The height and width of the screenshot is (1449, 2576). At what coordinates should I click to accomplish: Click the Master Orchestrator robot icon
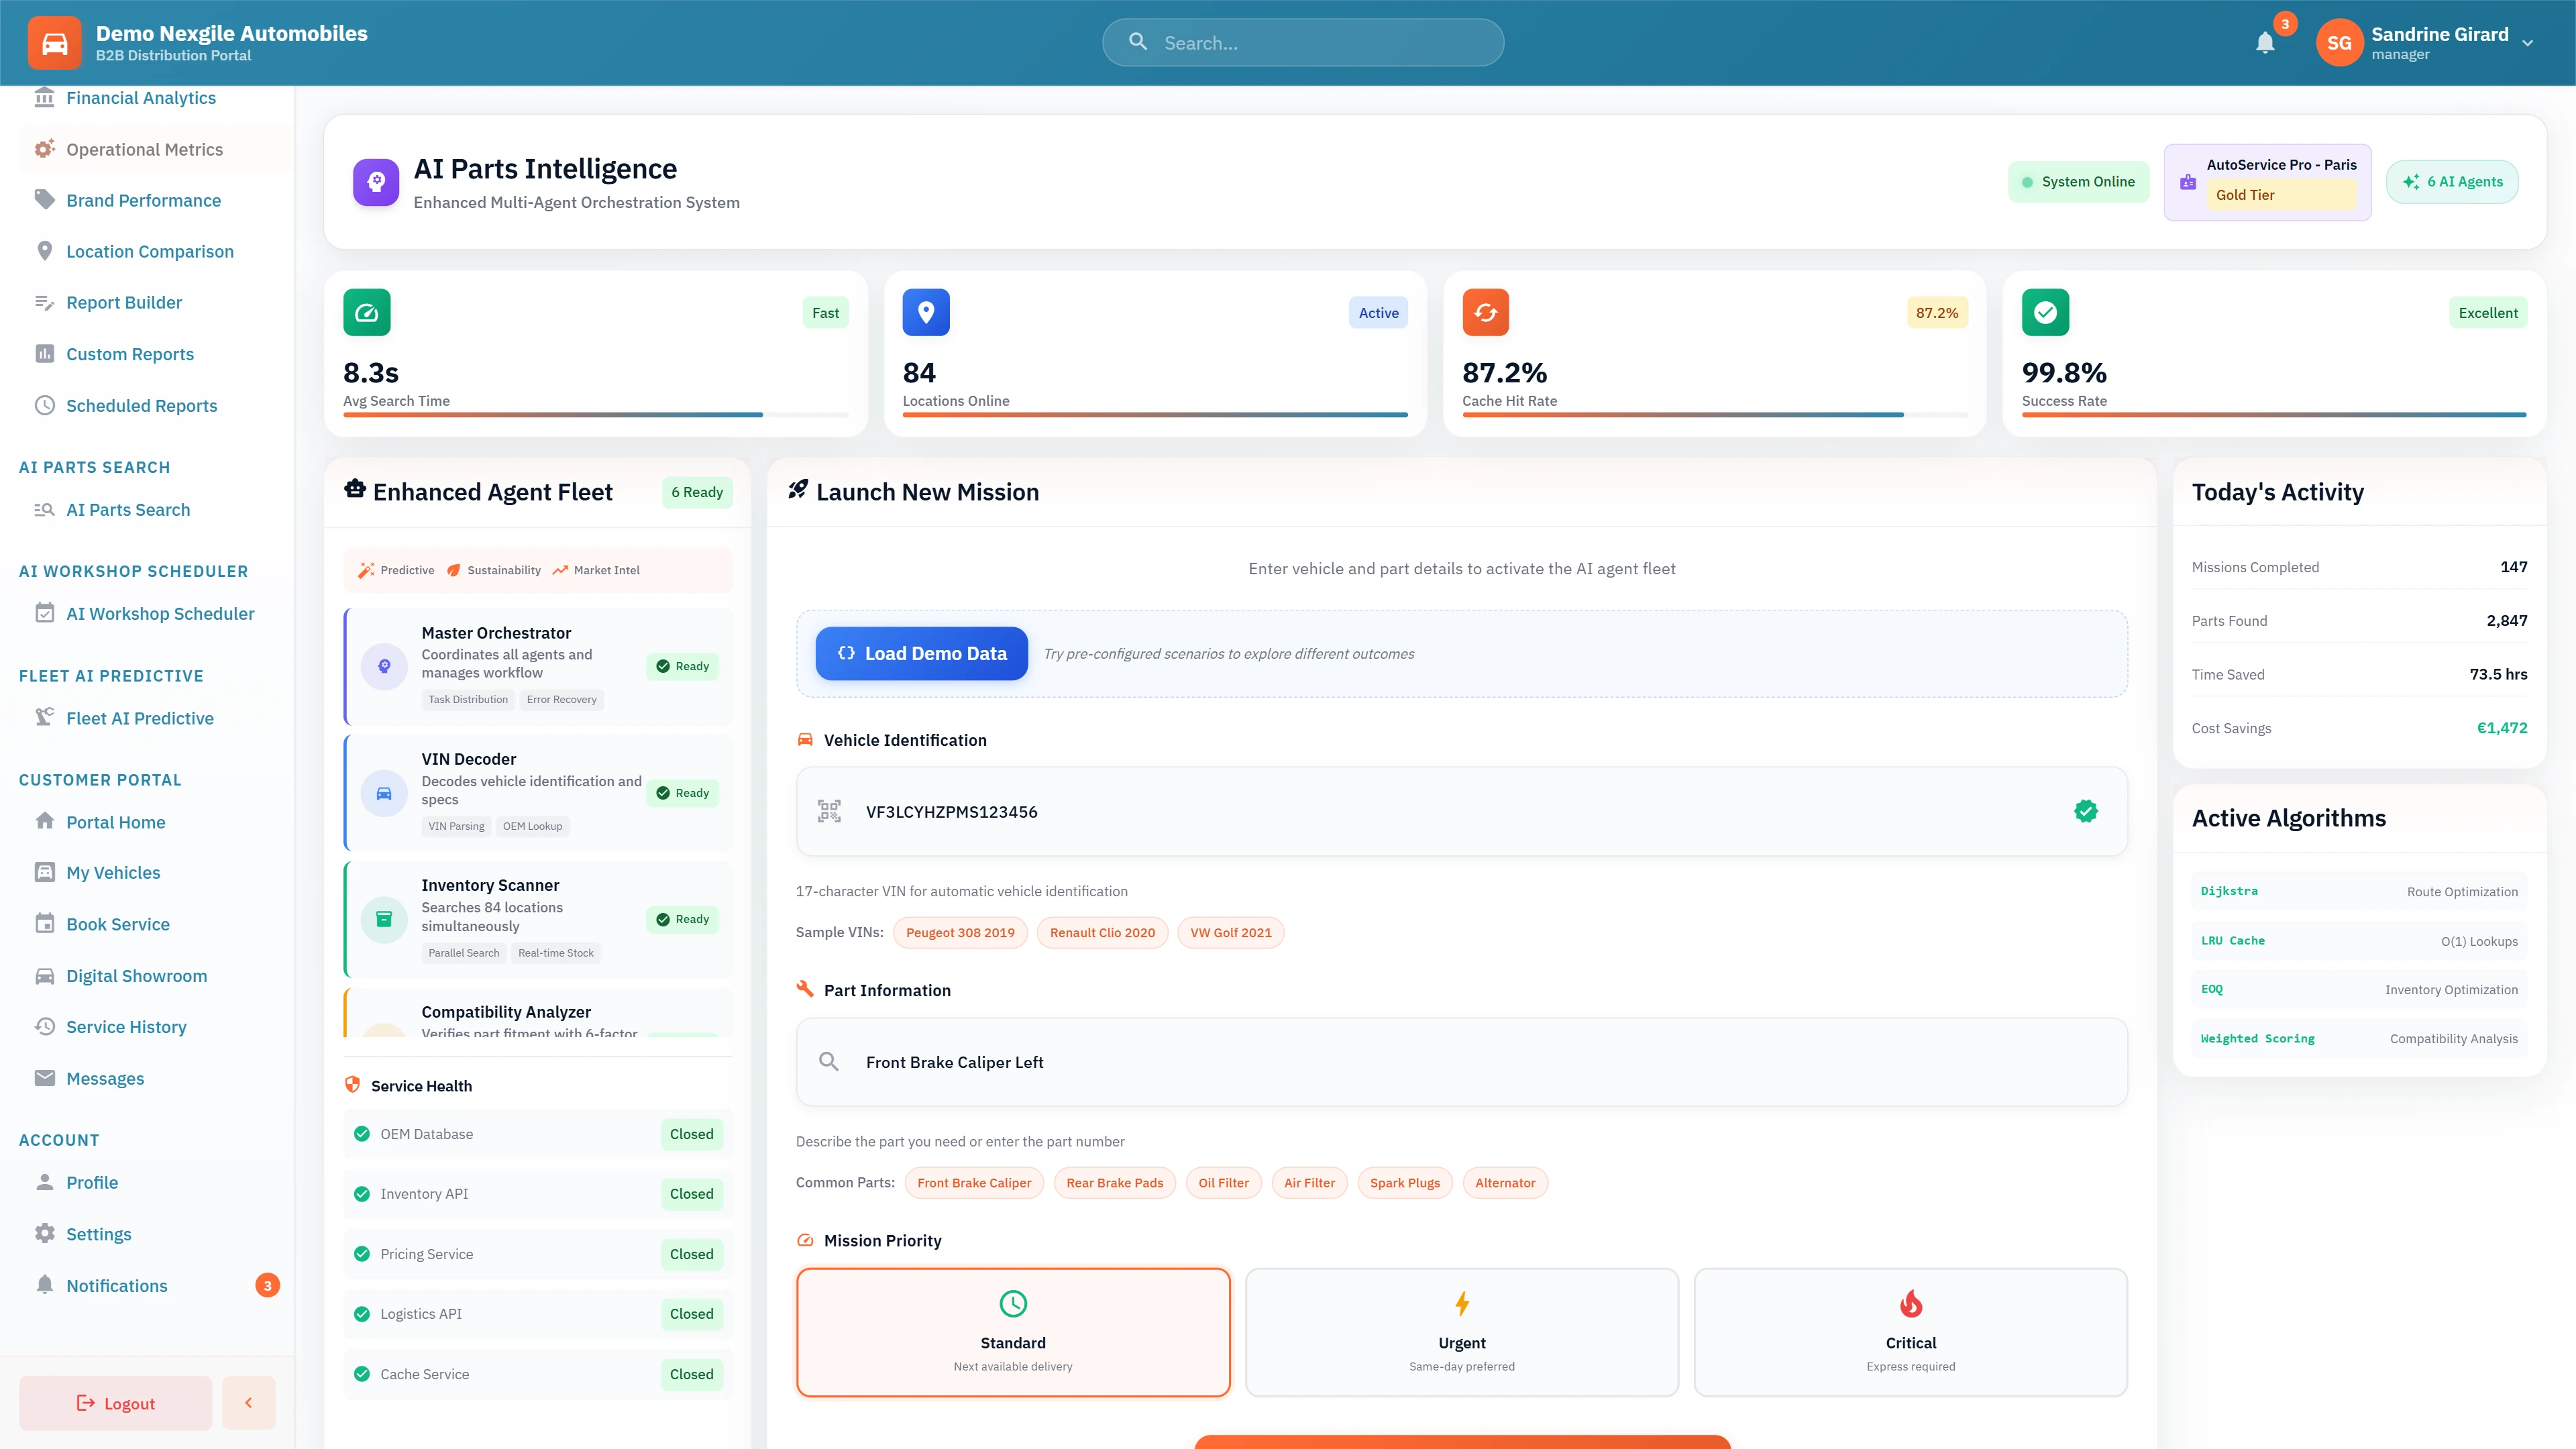(x=384, y=666)
